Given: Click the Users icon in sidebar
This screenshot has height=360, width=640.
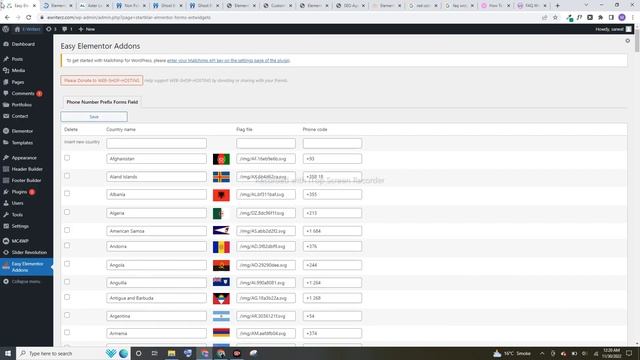Looking at the screenshot, I should (x=6, y=203).
